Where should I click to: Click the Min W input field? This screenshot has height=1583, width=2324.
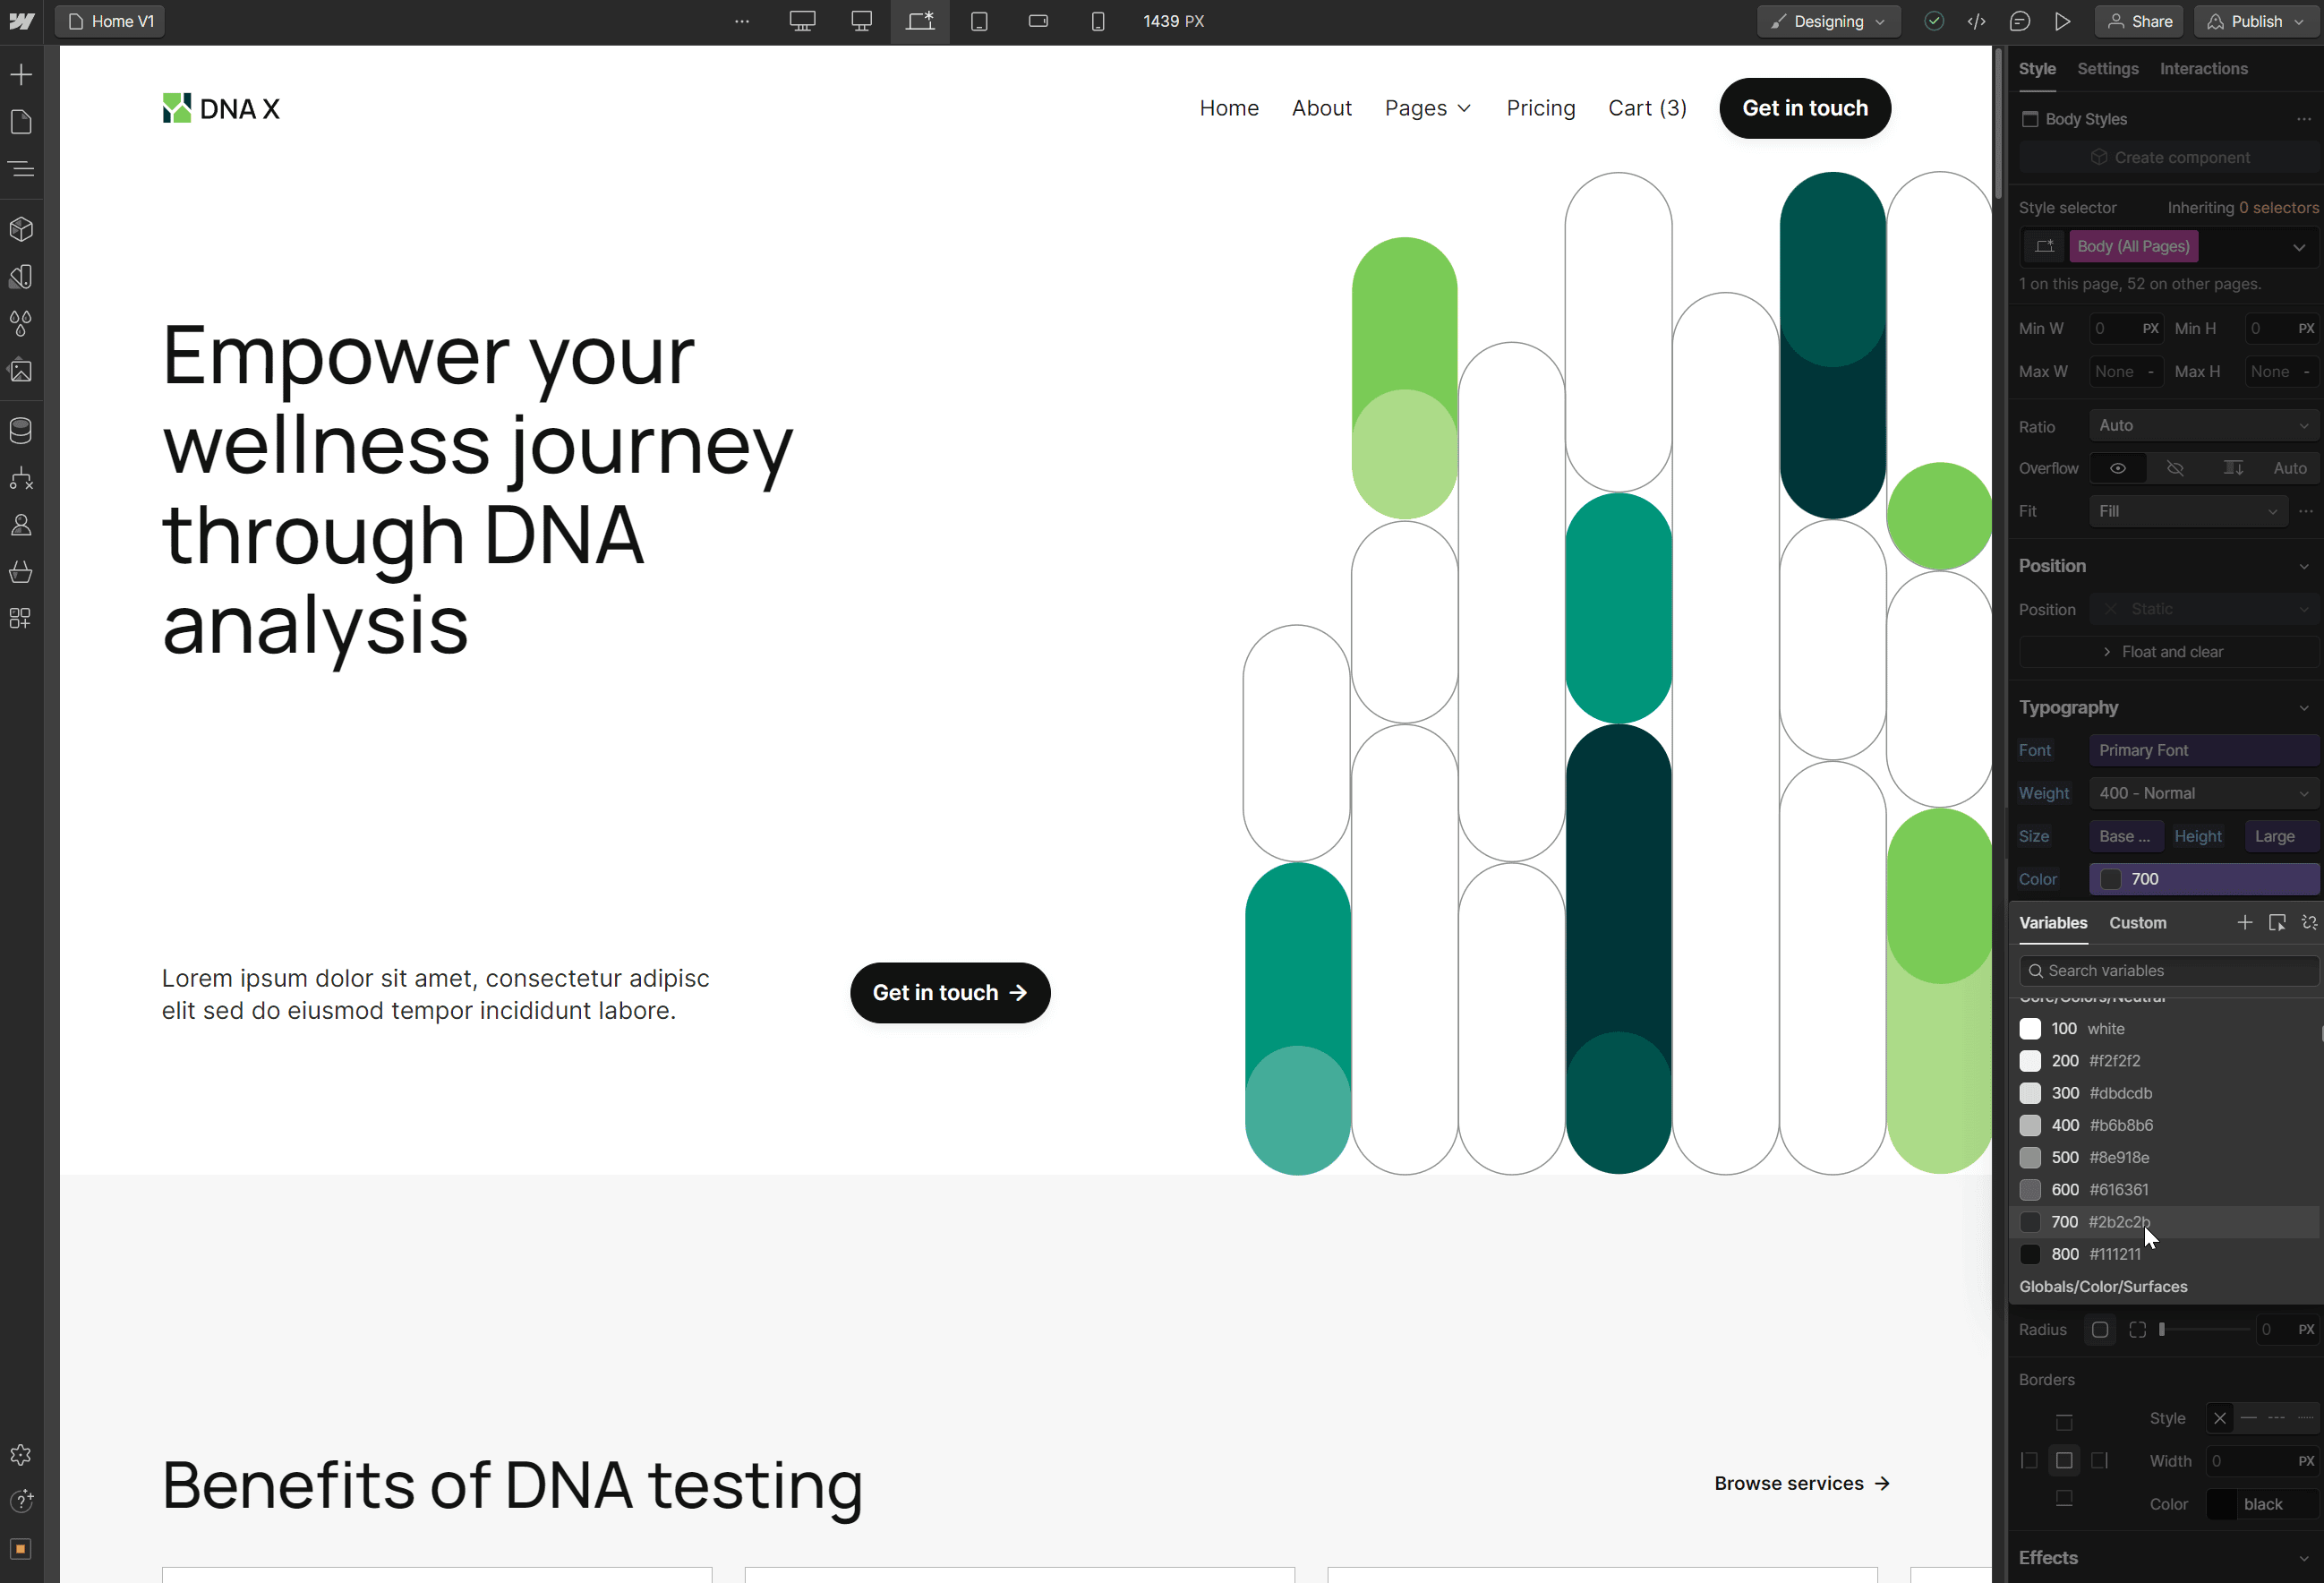[x=2125, y=328]
